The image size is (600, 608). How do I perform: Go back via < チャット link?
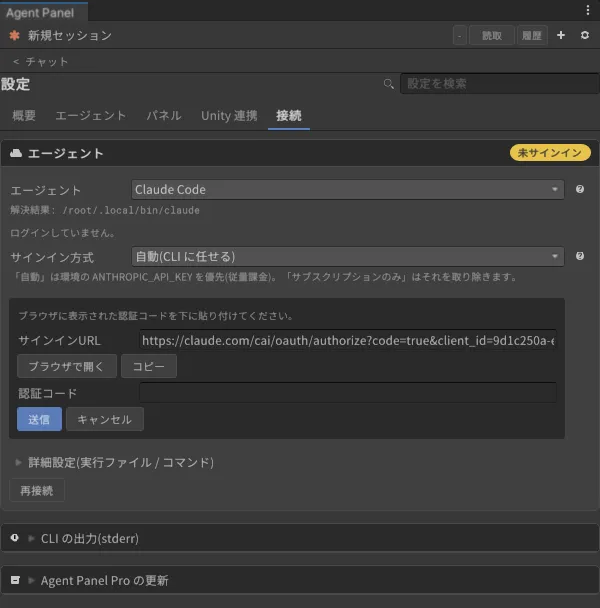[40, 62]
